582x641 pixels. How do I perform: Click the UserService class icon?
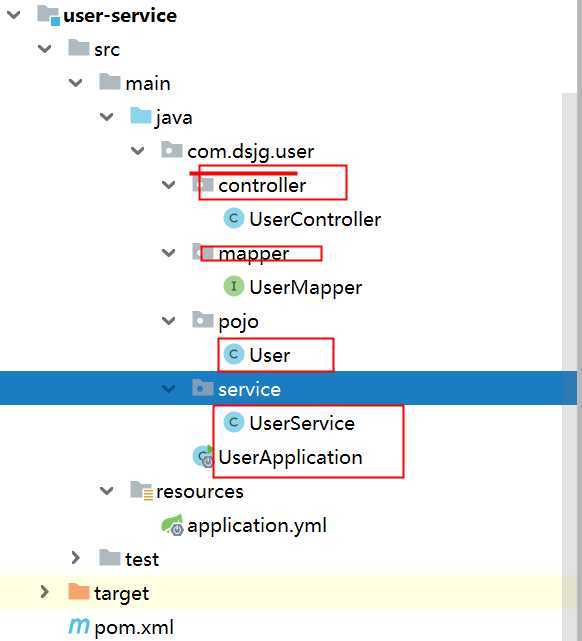234,422
